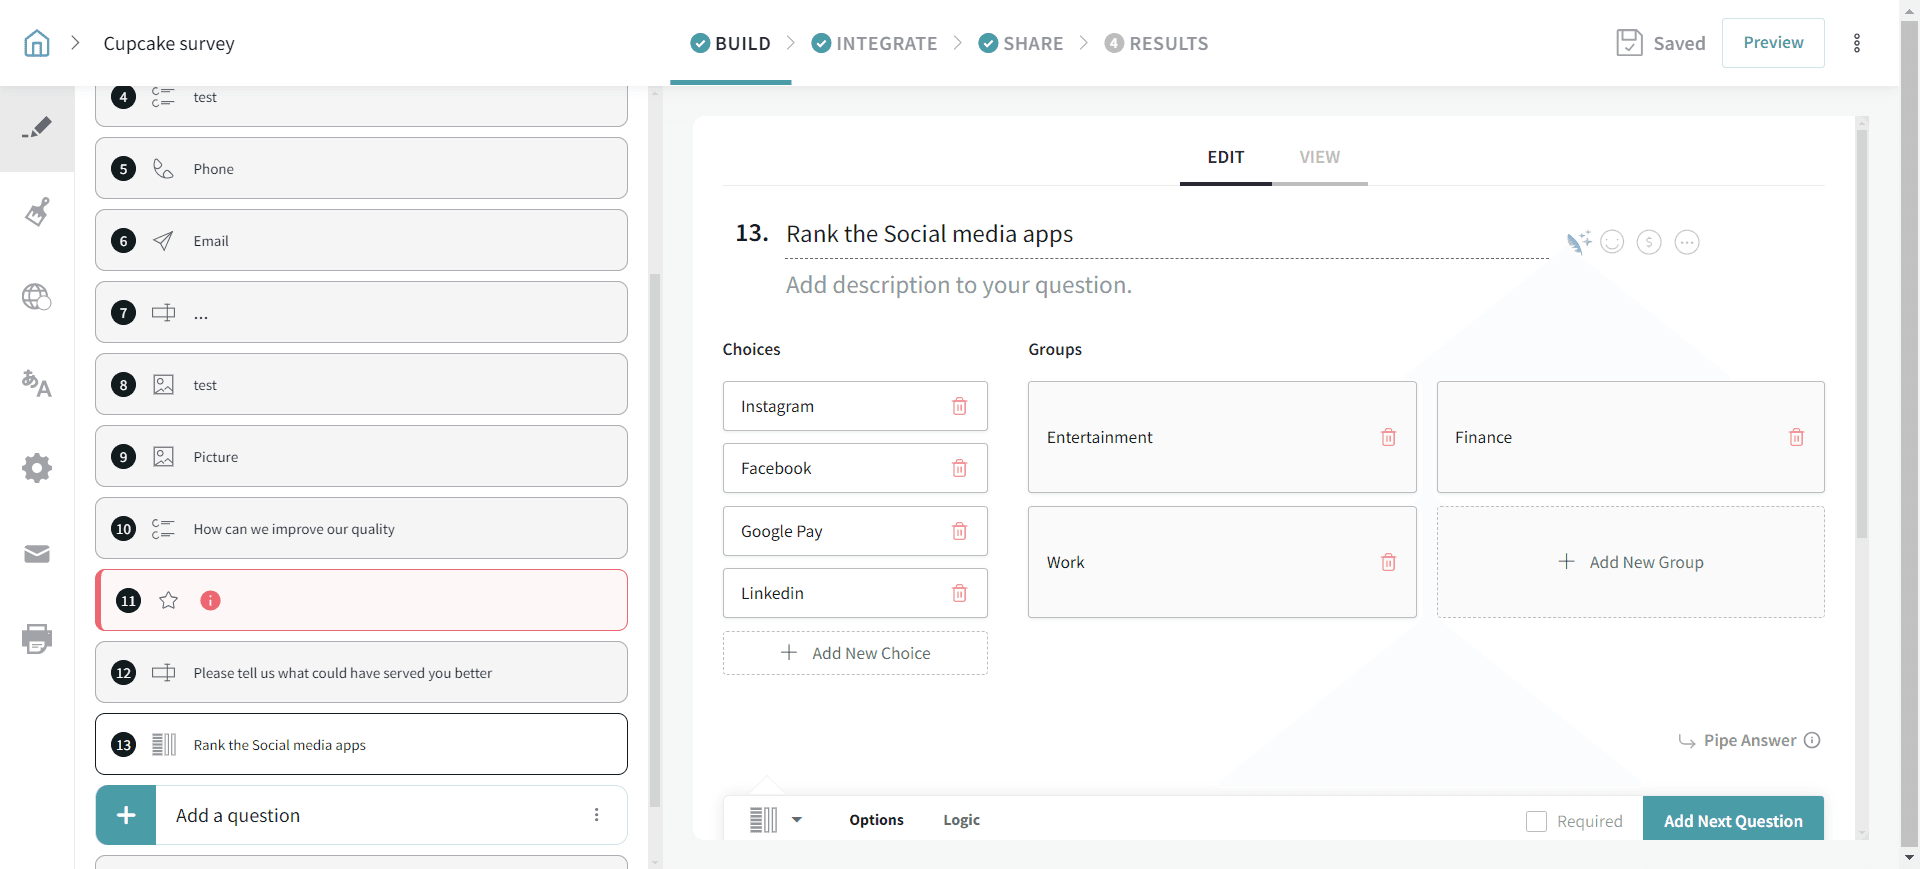The height and width of the screenshot is (869, 1920).
Task: Expand the question type dropdown arrow
Action: [797, 820]
